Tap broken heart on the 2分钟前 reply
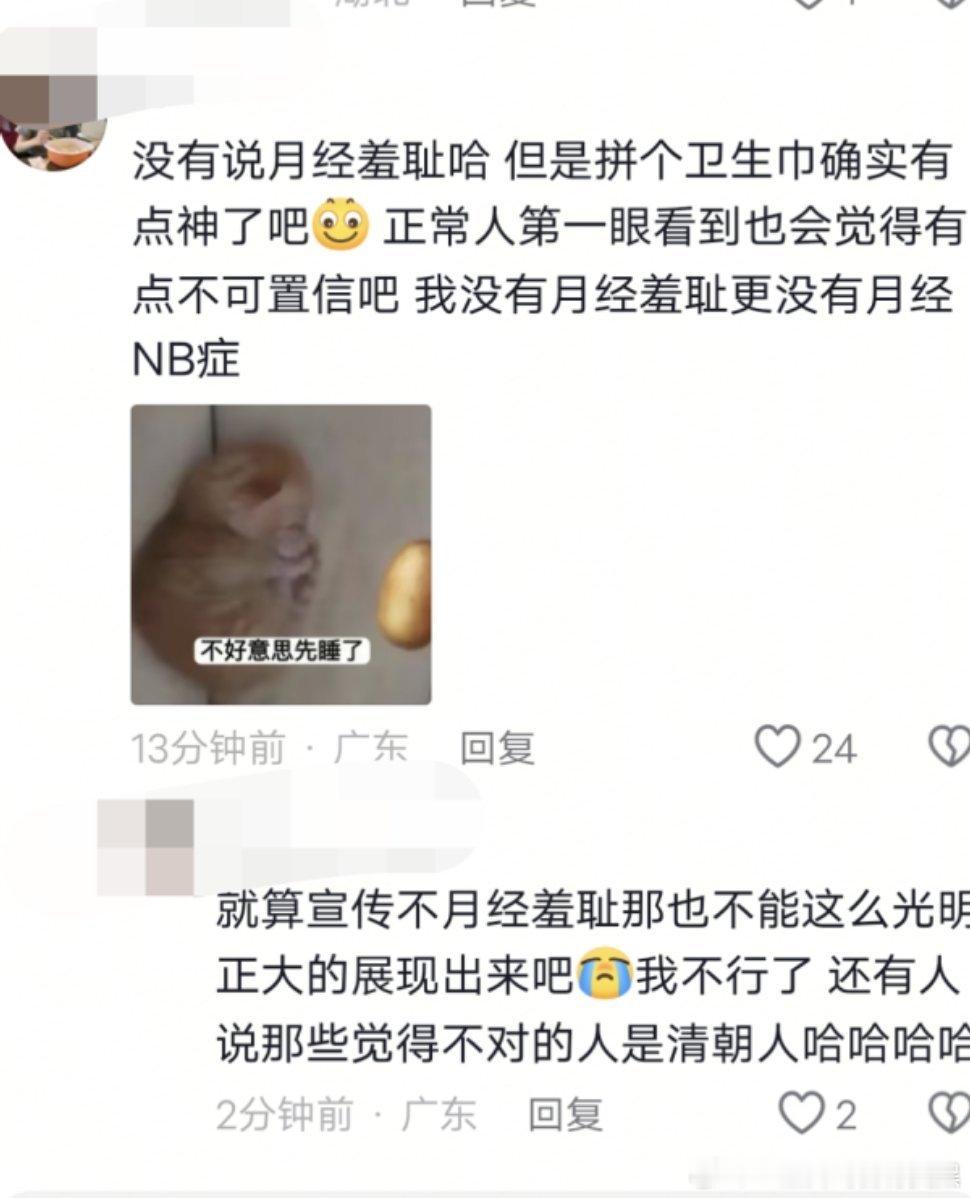970x1198 pixels. [950, 1112]
